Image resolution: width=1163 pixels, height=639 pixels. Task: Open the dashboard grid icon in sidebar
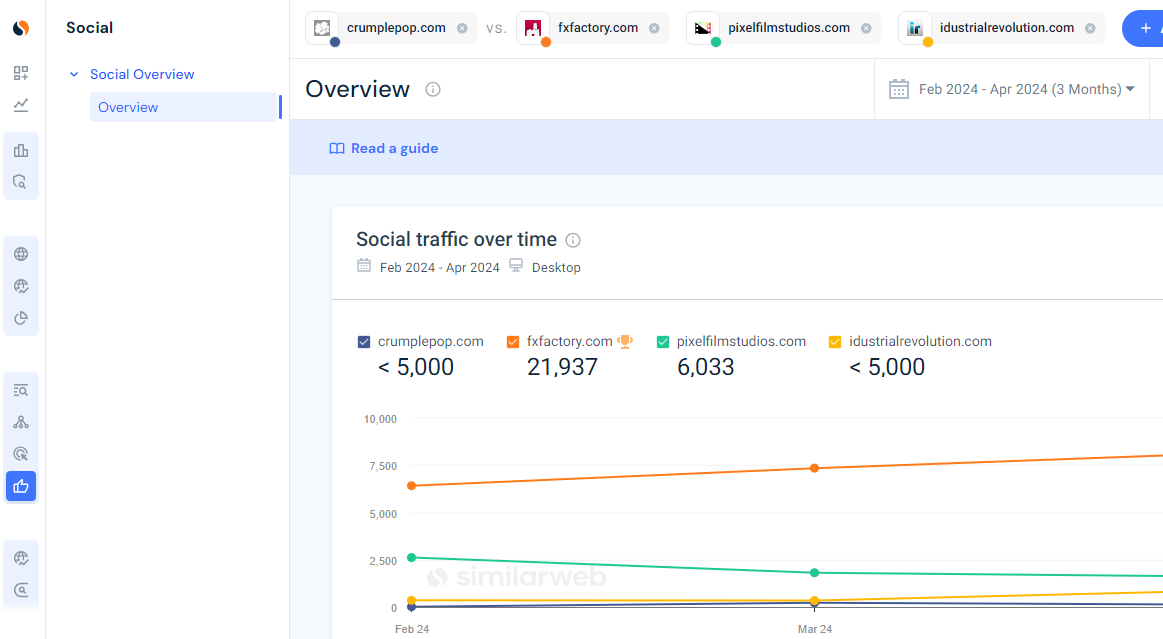click(21, 73)
